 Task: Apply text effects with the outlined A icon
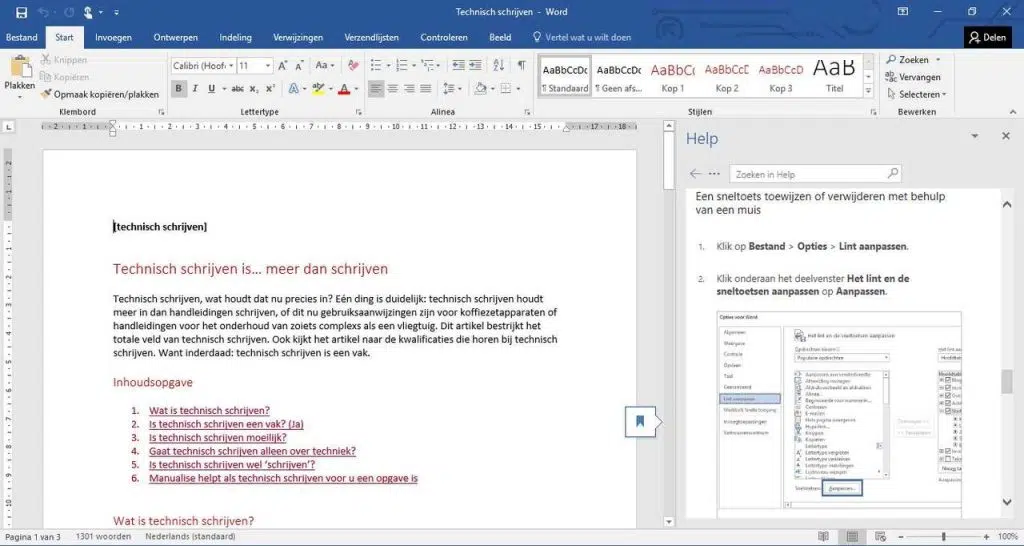pos(293,88)
